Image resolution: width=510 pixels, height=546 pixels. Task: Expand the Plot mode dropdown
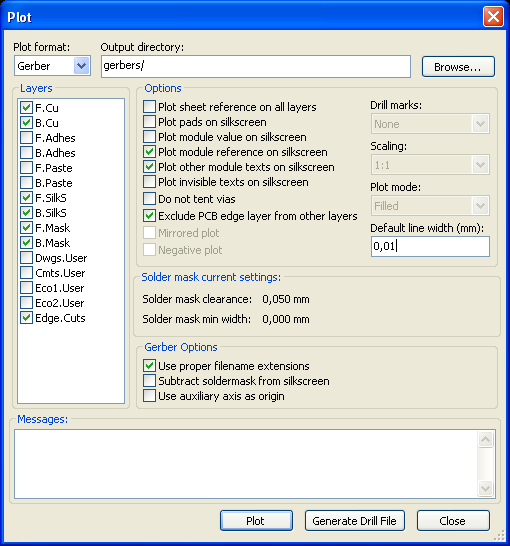pyautogui.click(x=430, y=205)
